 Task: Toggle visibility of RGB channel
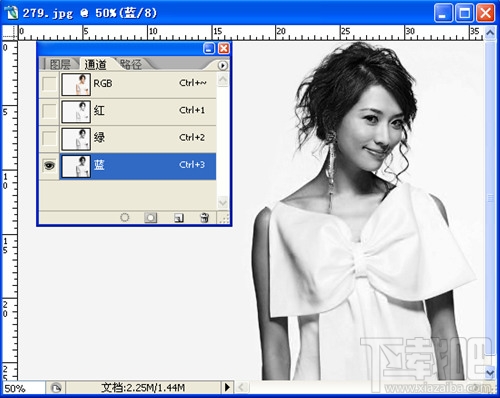(x=49, y=84)
